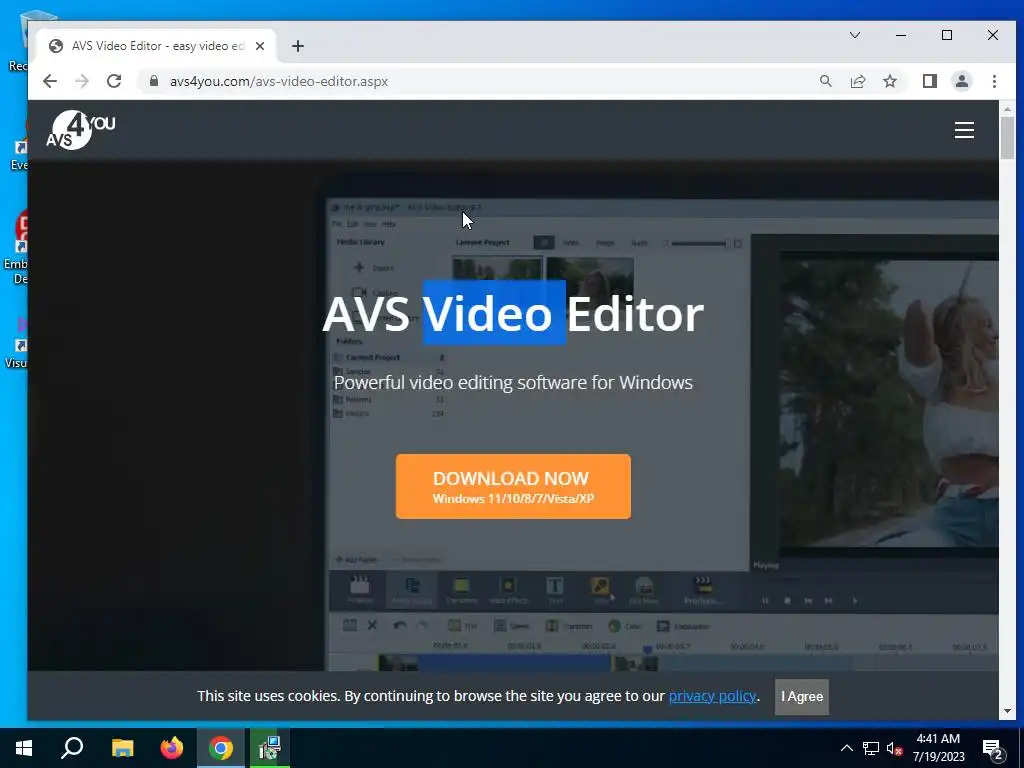This screenshot has width=1024, height=768.
Task: Close the AVS Video Editor tab
Action: coord(260,46)
